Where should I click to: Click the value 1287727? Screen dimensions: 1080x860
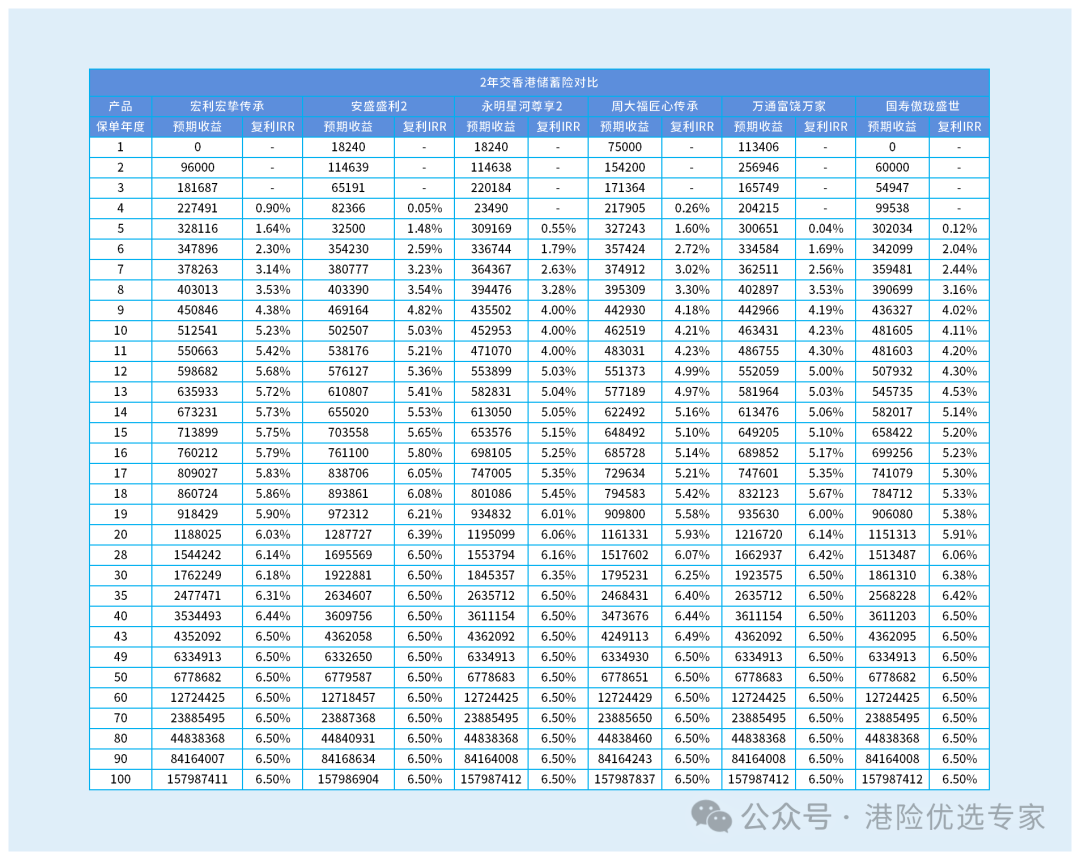[349, 534]
